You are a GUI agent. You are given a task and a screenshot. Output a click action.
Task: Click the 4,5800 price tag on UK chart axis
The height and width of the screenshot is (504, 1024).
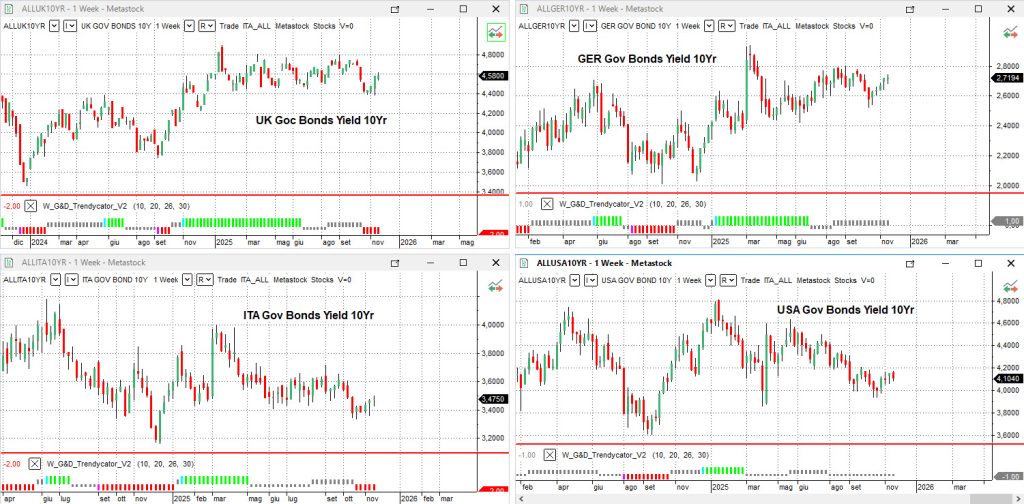(x=494, y=76)
